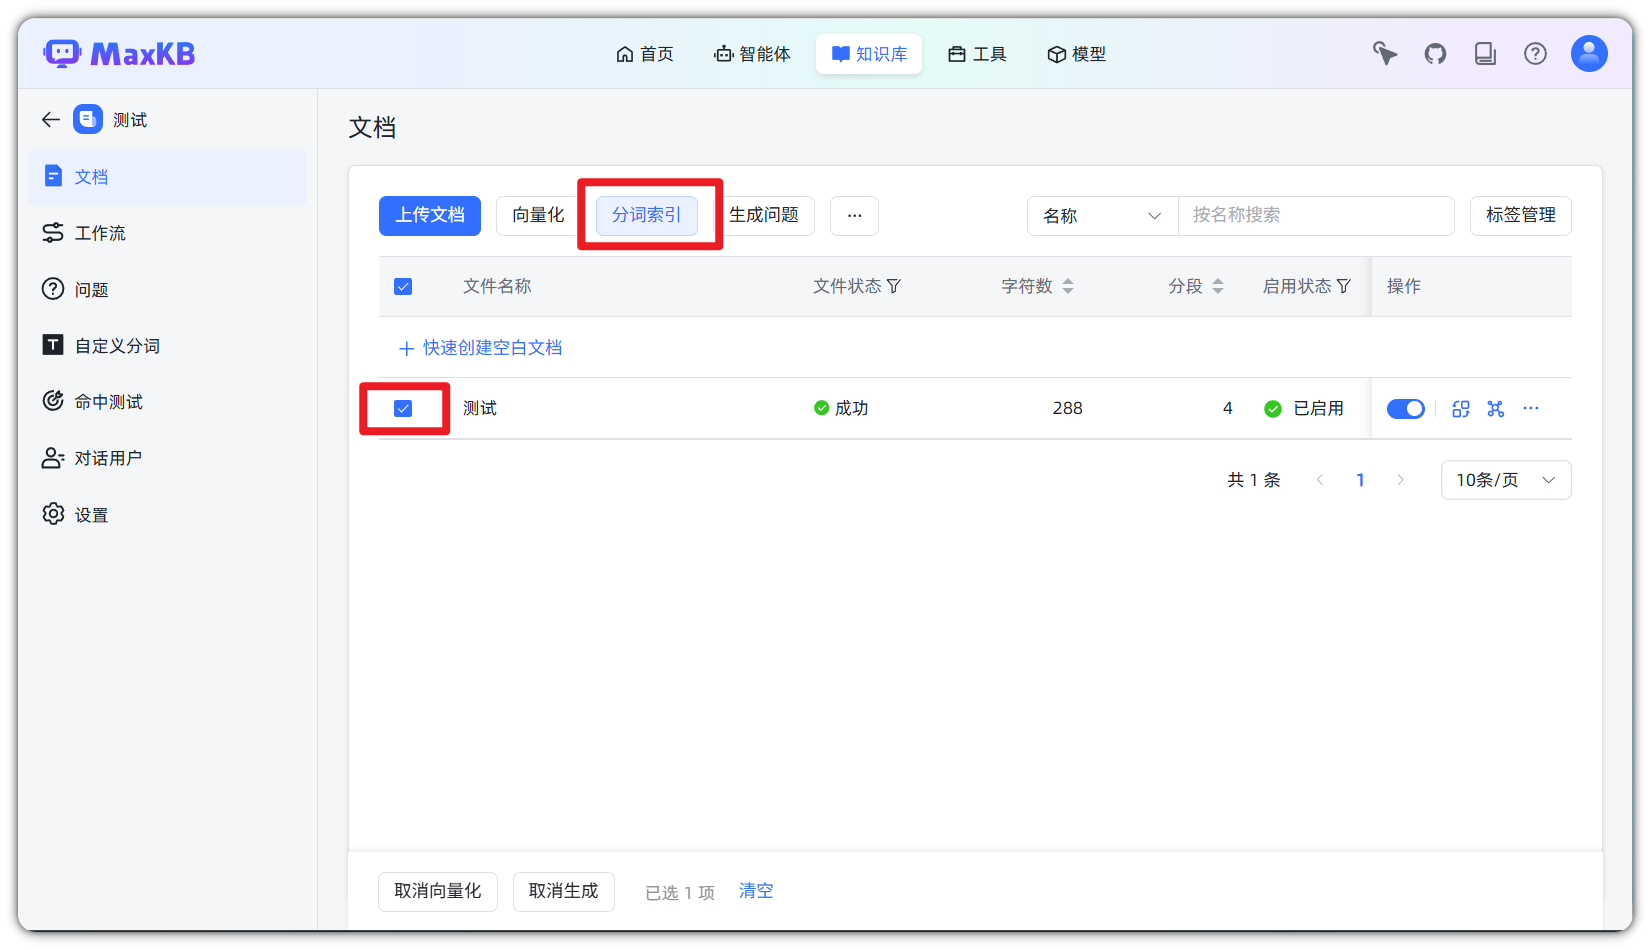The width and height of the screenshot is (1651, 950).
Task: Click the 生成问题 button
Action: pyautogui.click(x=764, y=215)
